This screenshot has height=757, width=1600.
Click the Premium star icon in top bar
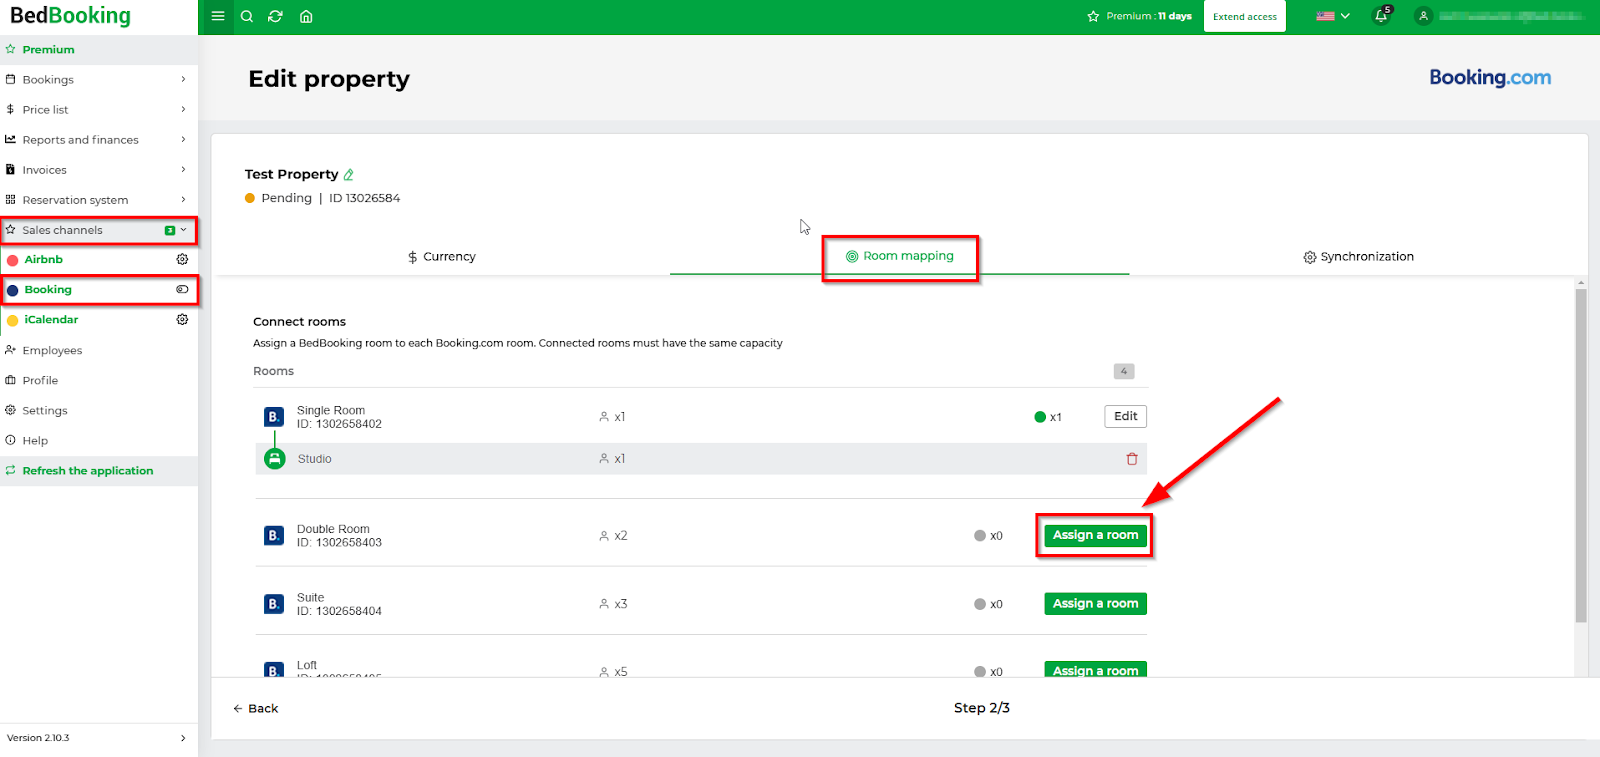point(1093,16)
